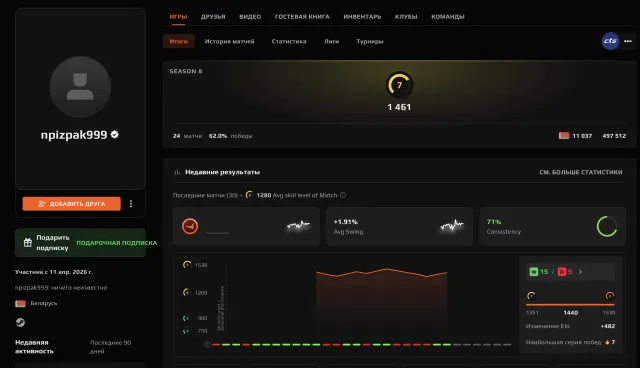The height and width of the screenshot is (368, 640).
Task: Click the info icon after Avg skill level
Action: coord(343,195)
